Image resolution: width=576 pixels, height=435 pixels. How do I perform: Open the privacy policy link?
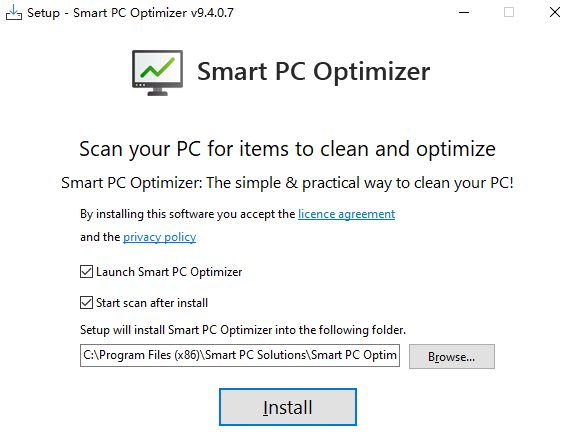tap(159, 237)
